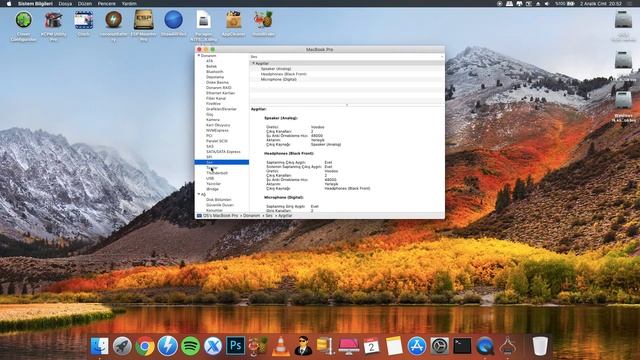Click the Ses column header

coord(347,57)
